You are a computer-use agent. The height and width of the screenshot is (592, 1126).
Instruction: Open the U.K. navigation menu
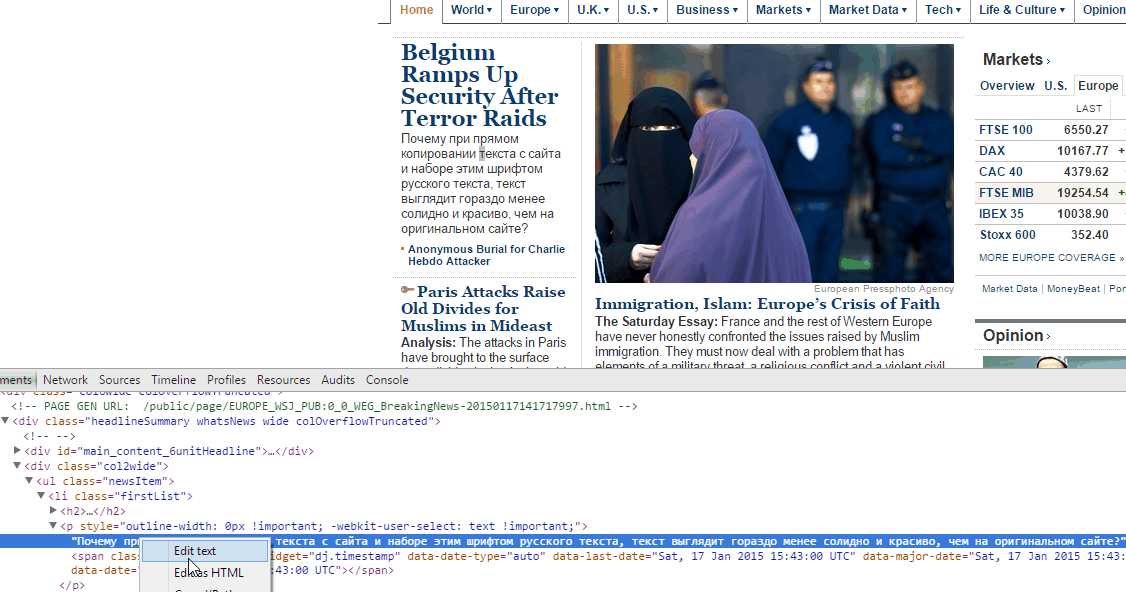(x=593, y=10)
